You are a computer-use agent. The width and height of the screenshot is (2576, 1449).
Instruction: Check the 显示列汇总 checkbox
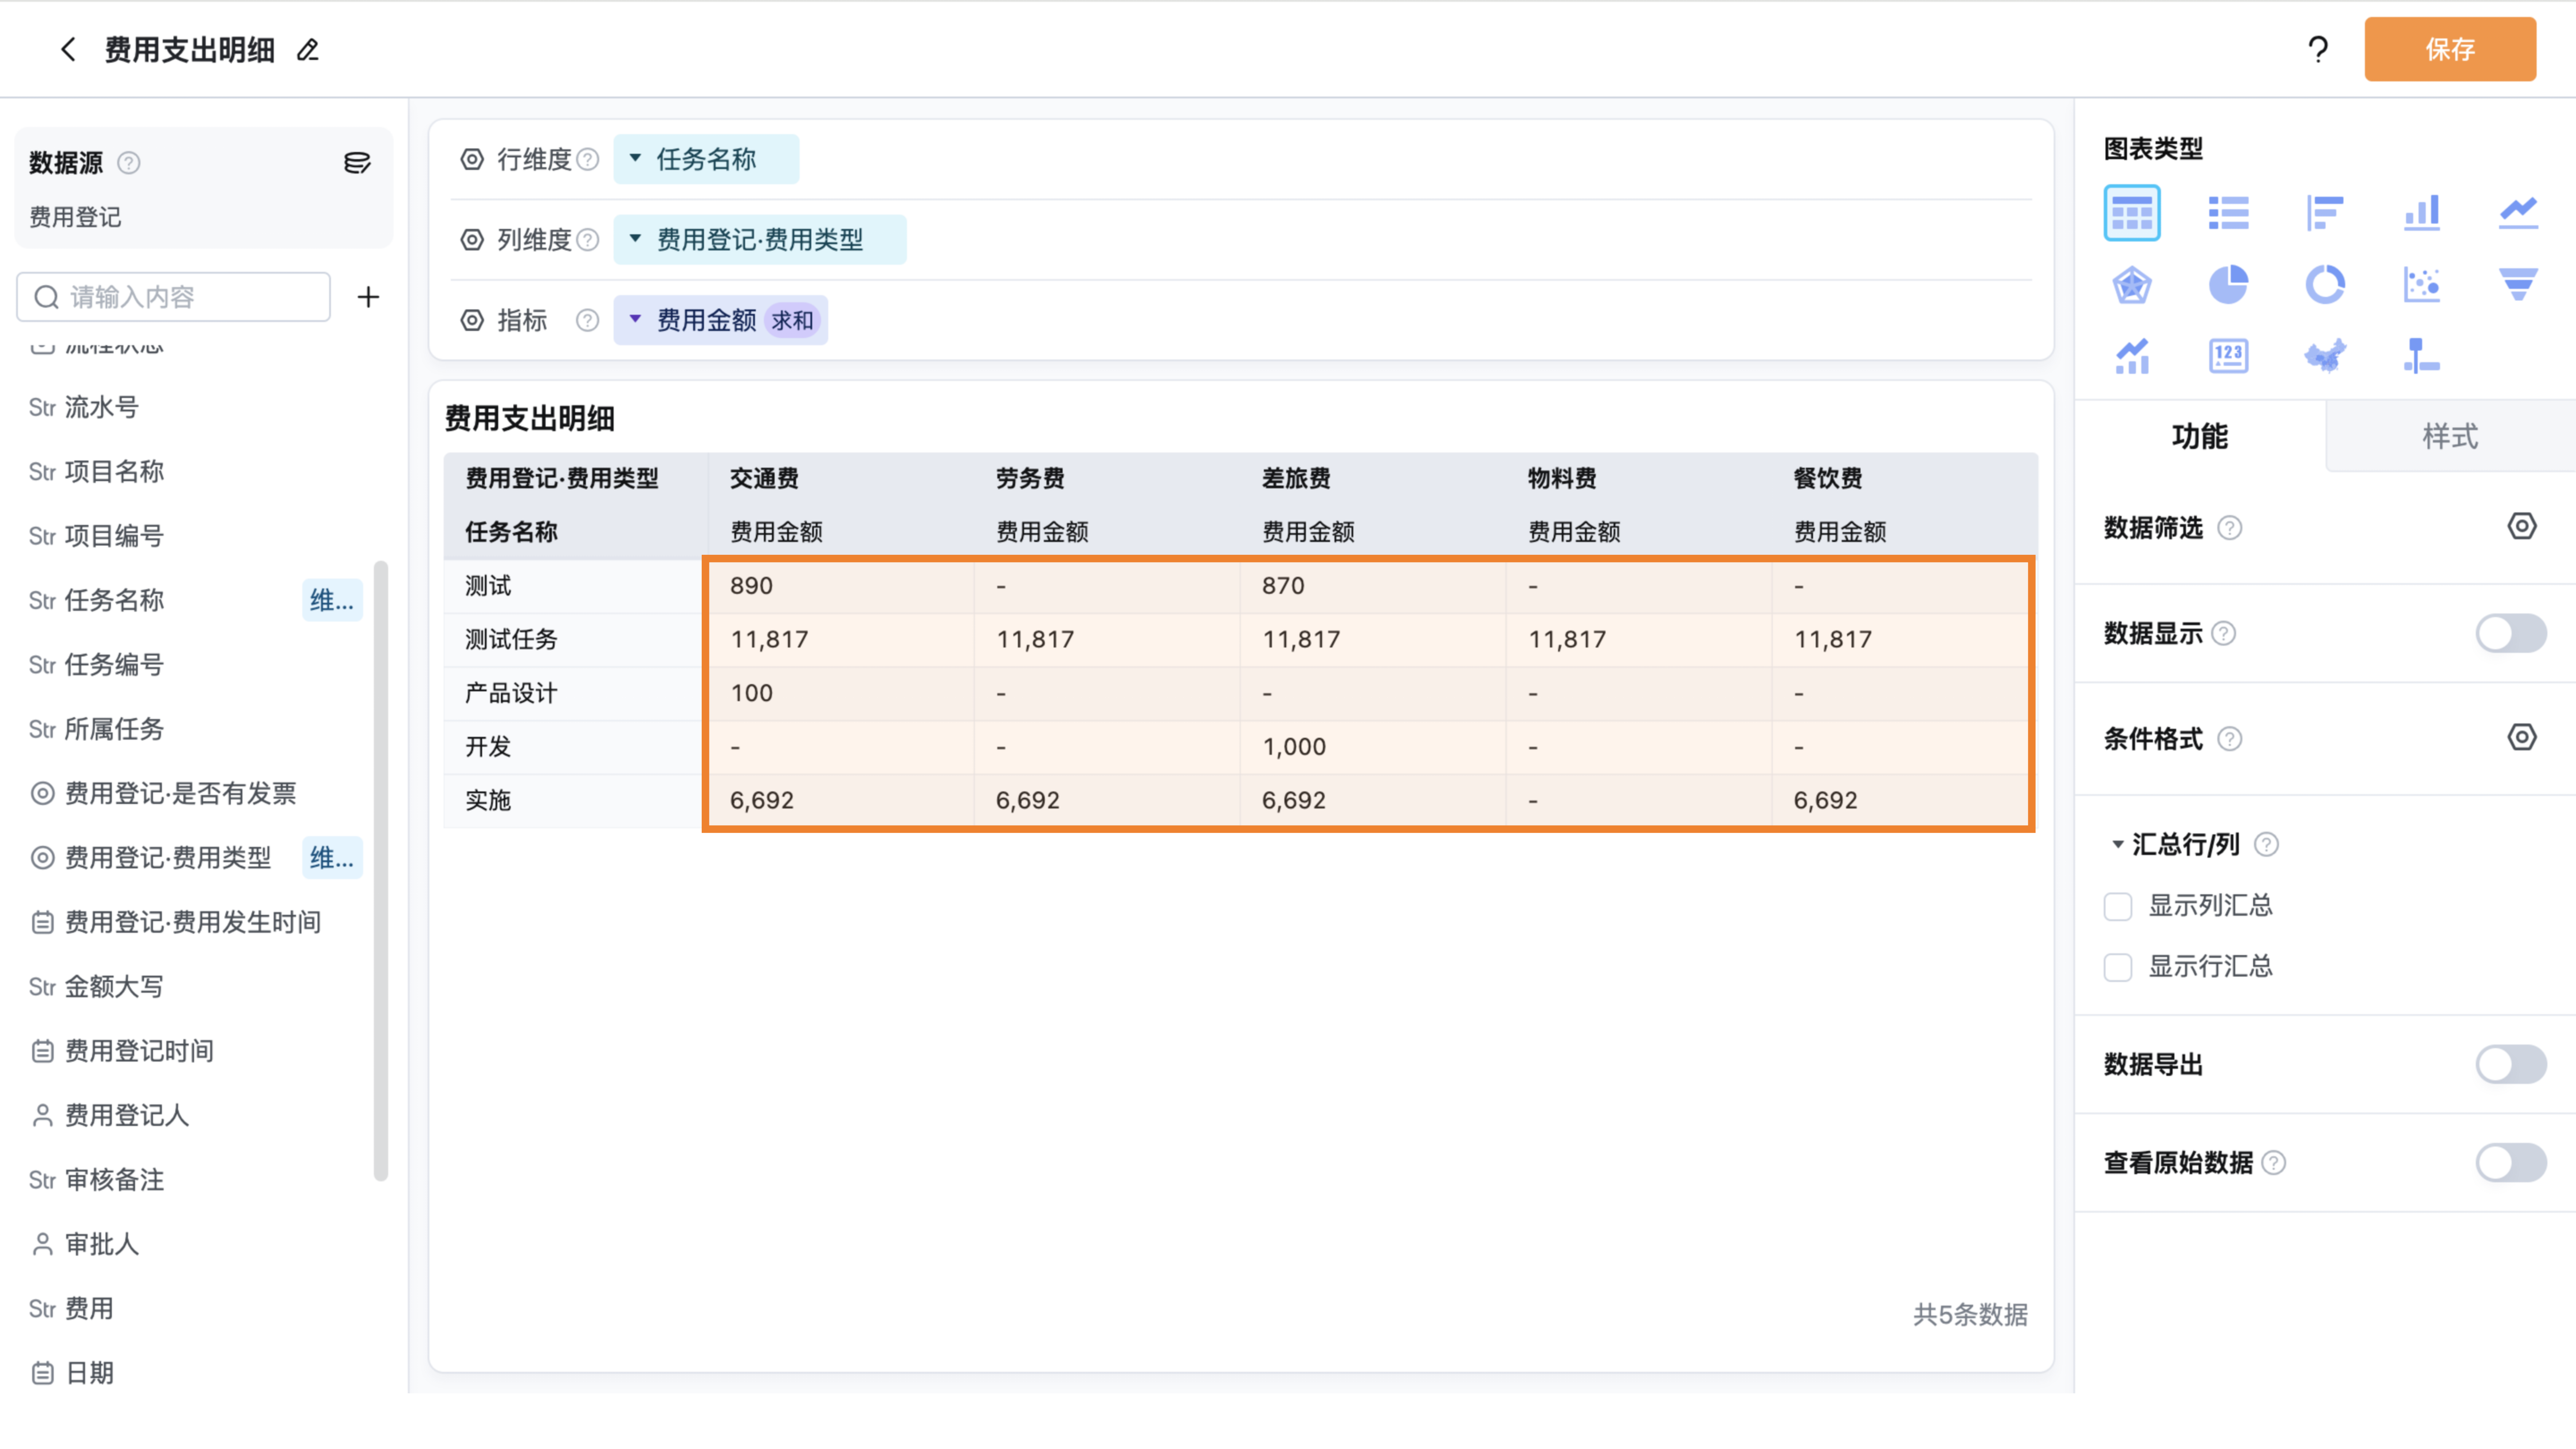(x=2118, y=907)
